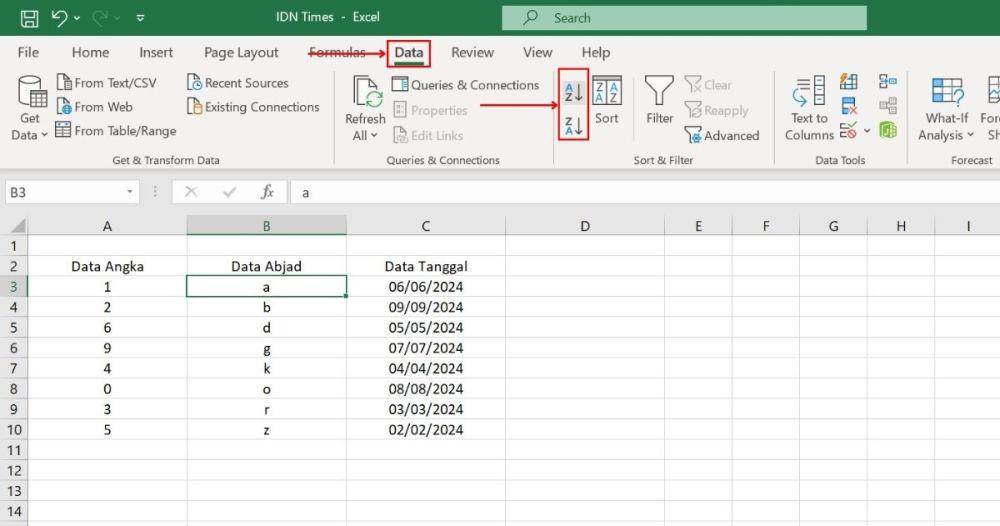Click the Remove Duplicates icon
Viewport: 1000px width, 526px height.
(x=849, y=106)
